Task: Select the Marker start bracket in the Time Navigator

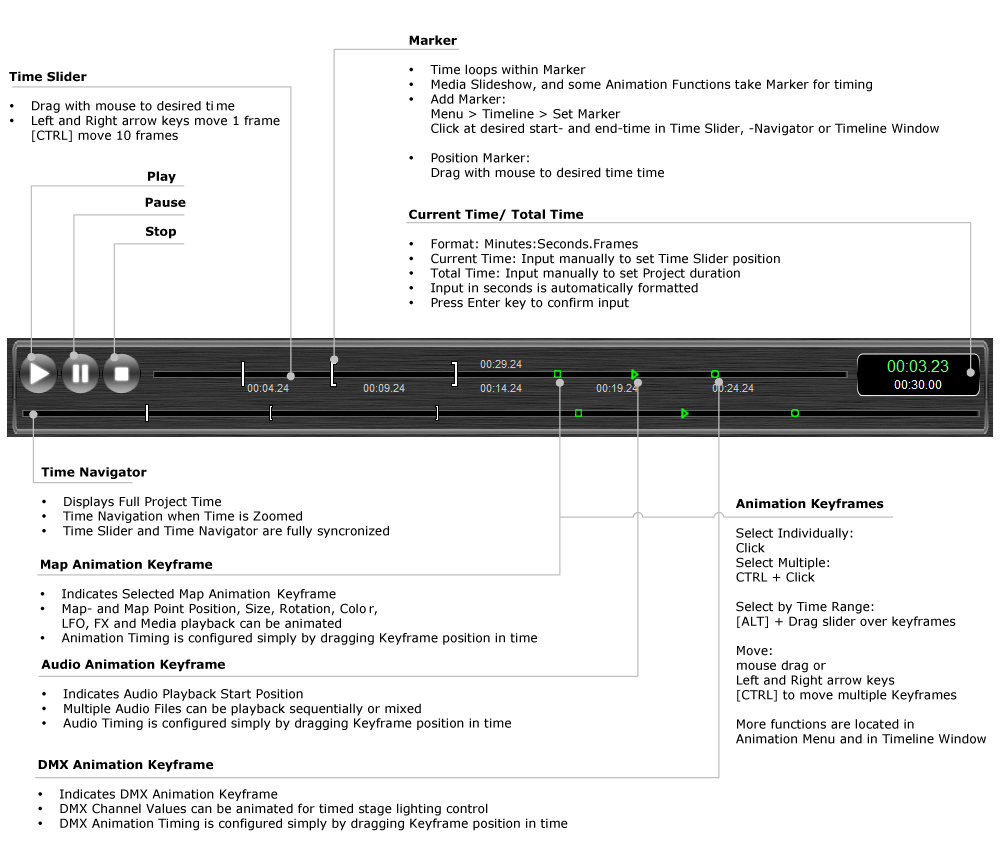Action: [x=271, y=413]
